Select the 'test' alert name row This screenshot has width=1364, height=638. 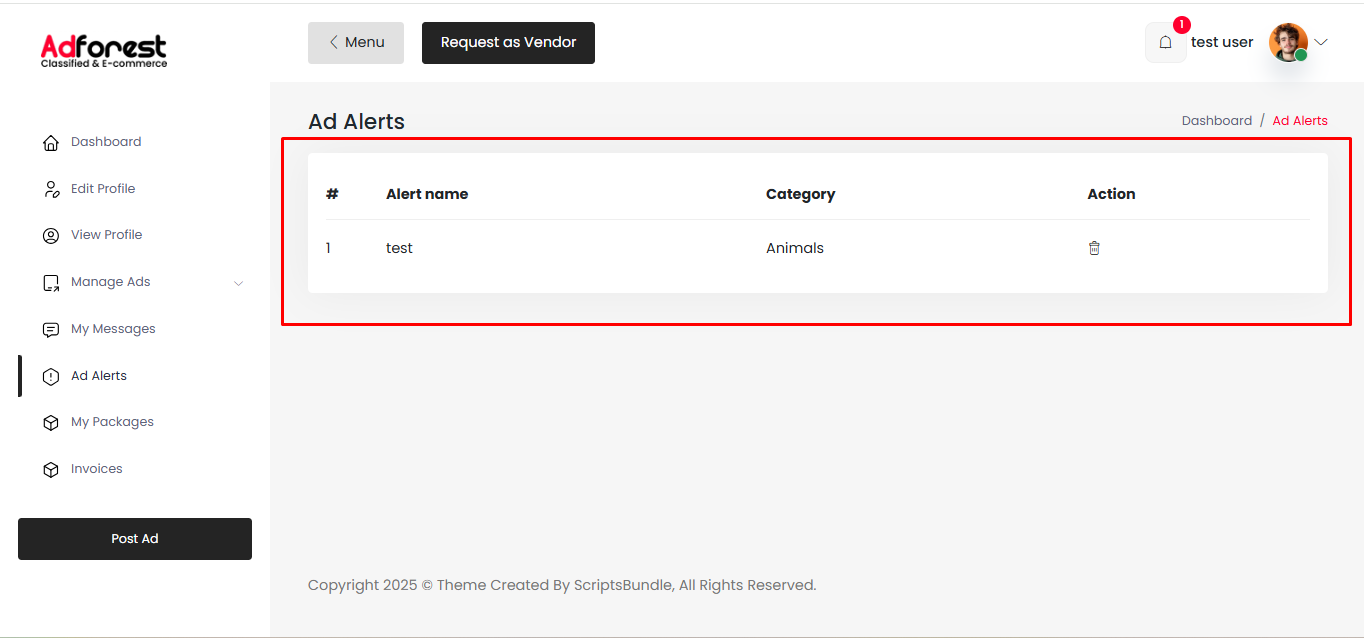(x=399, y=248)
